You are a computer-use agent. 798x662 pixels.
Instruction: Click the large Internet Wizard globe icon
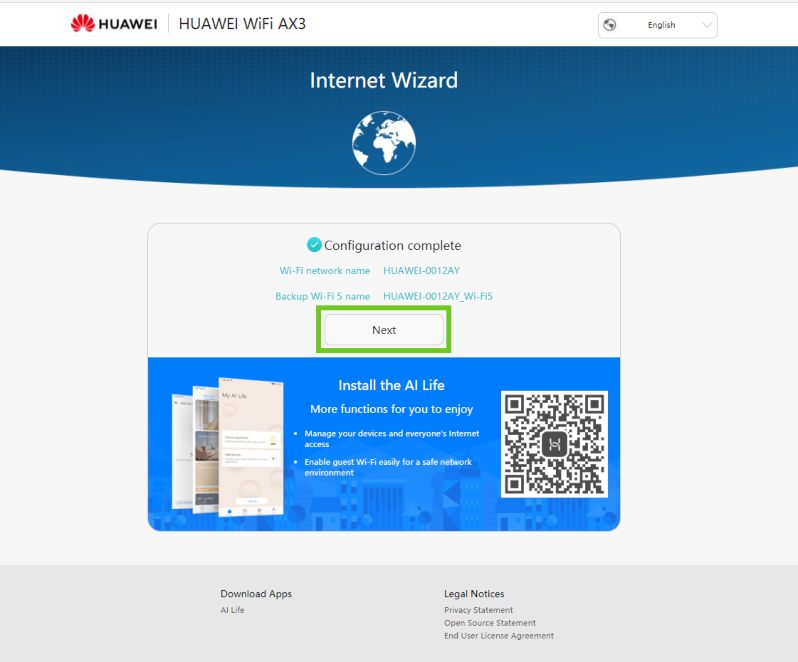coord(383,141)
